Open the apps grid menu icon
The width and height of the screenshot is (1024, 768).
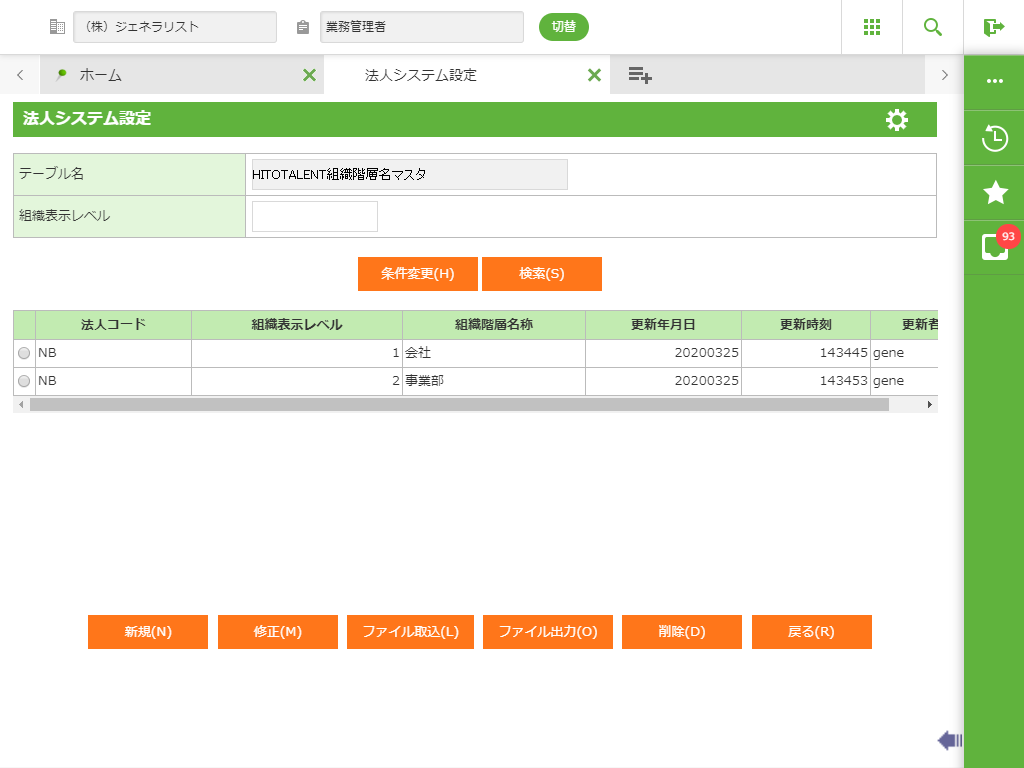871,27
